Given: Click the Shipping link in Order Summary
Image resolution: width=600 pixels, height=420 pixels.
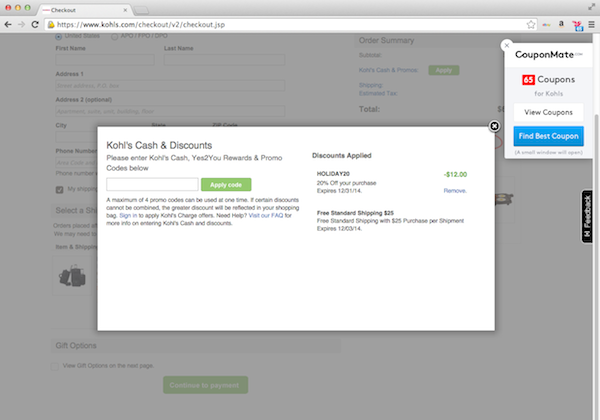Looking at the screenshot, I should [371, 85].
